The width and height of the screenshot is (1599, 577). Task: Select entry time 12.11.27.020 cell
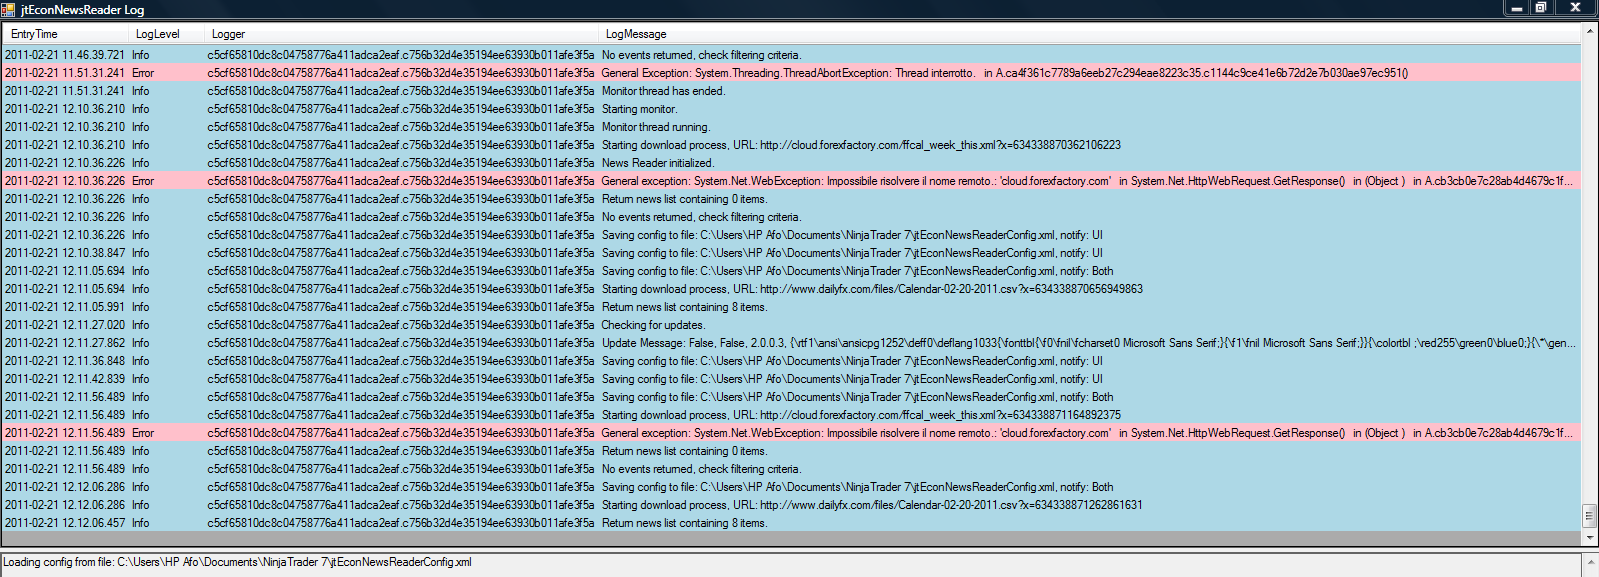coord(65,325)
